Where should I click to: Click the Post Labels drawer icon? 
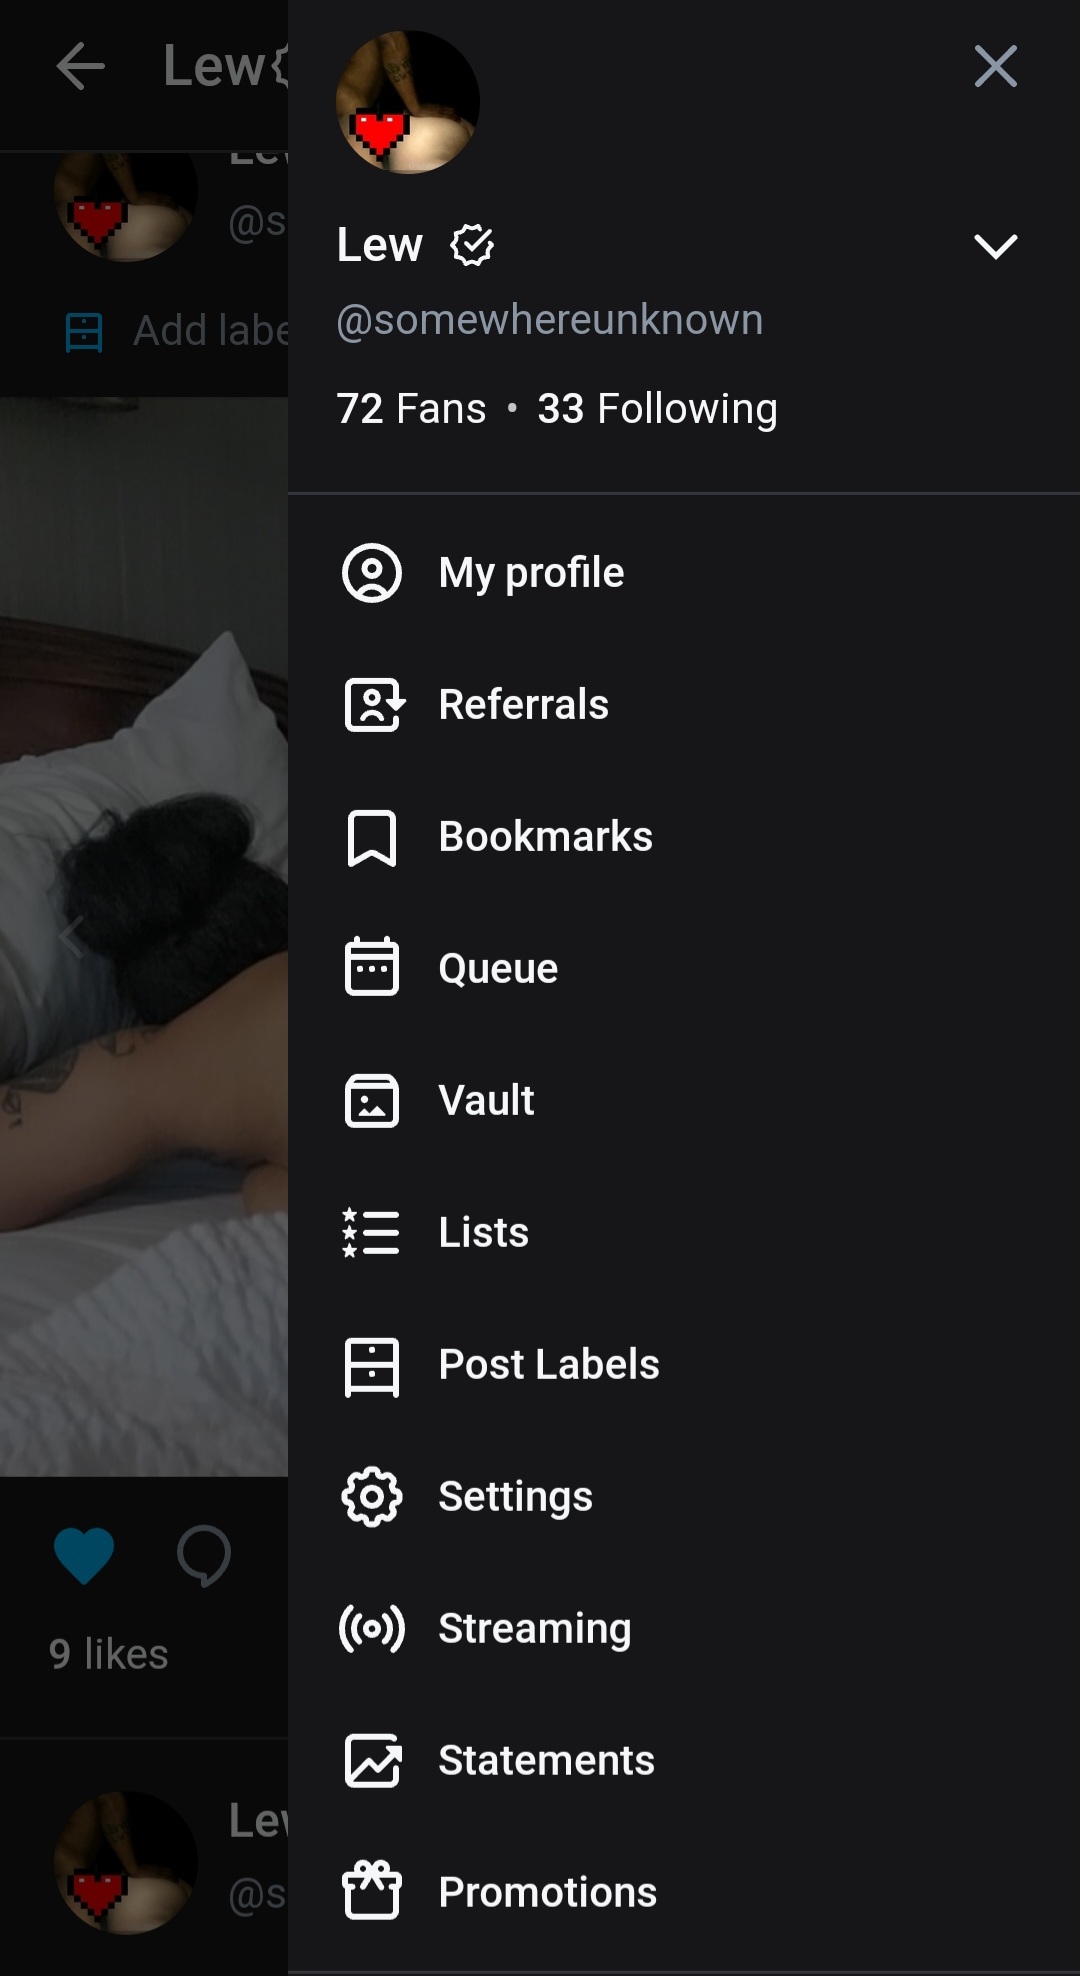pyautogui.click(x=372, y=1366)
